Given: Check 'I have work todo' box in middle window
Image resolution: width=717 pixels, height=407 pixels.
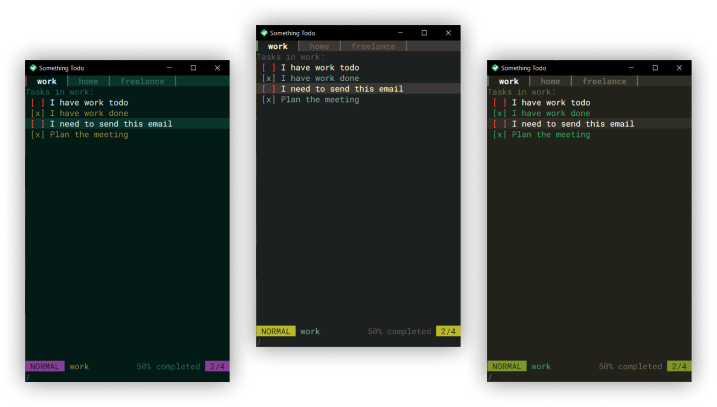Looking at the screenshot, I should pyautogui.click(x=268, y=68).
